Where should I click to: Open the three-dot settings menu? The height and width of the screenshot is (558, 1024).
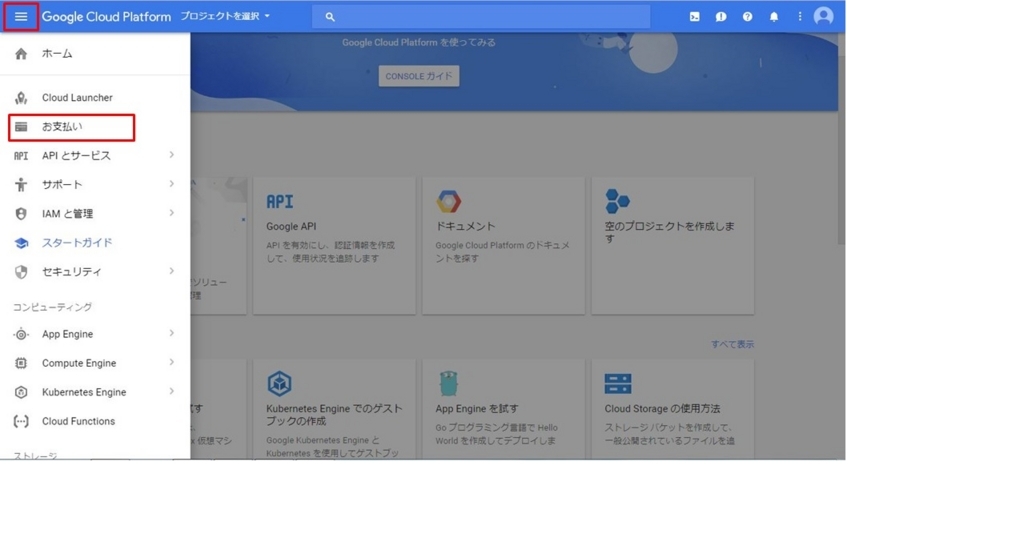(799, 17)
